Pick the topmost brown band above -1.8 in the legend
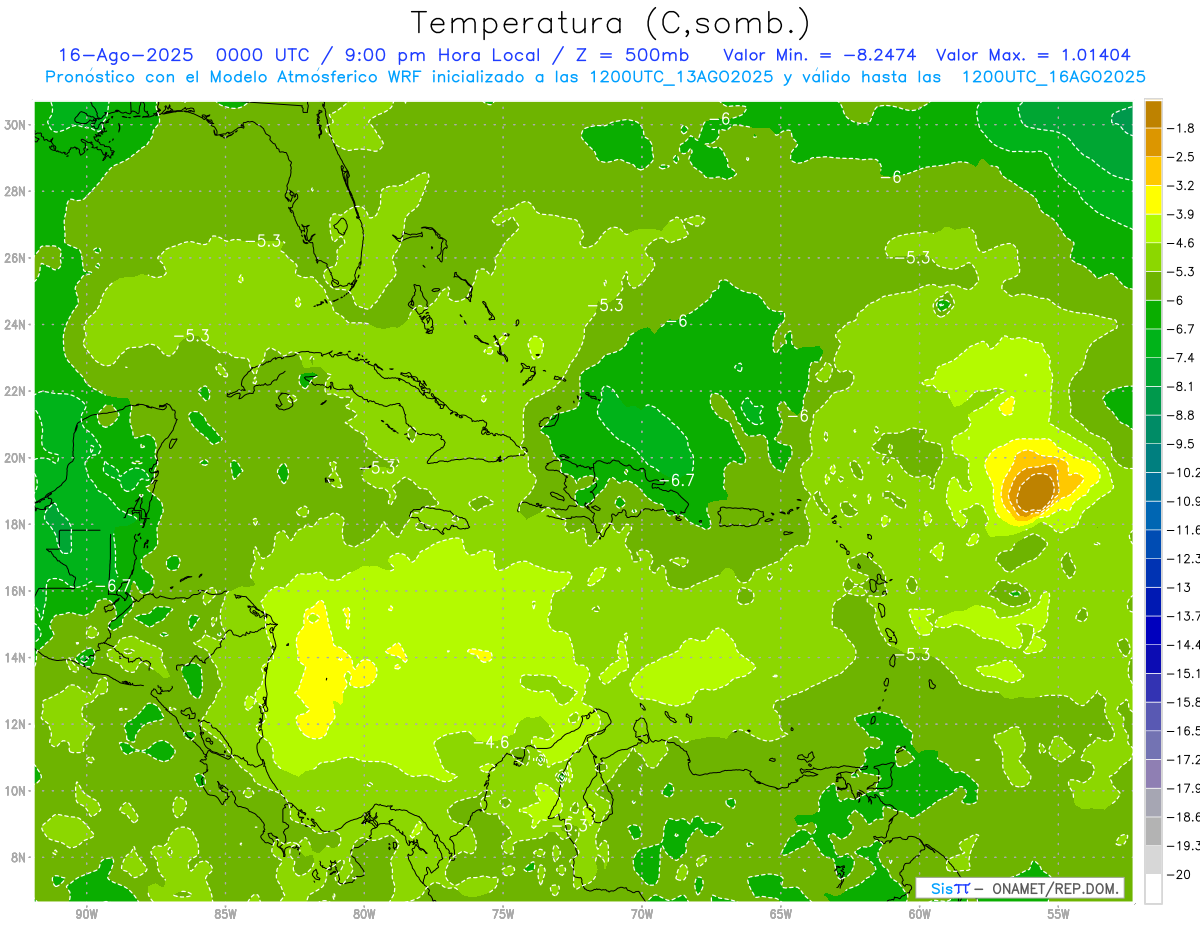1200x927 pixels. [x=1153, y=114]
